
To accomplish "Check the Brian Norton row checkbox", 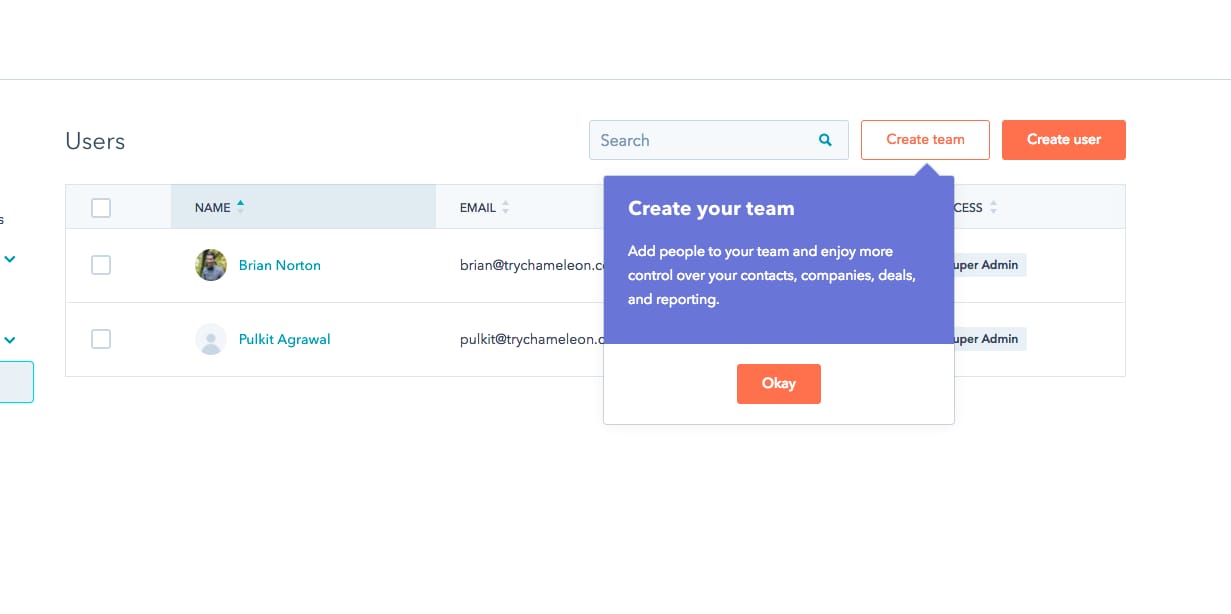I will click(x=101, y=265).
